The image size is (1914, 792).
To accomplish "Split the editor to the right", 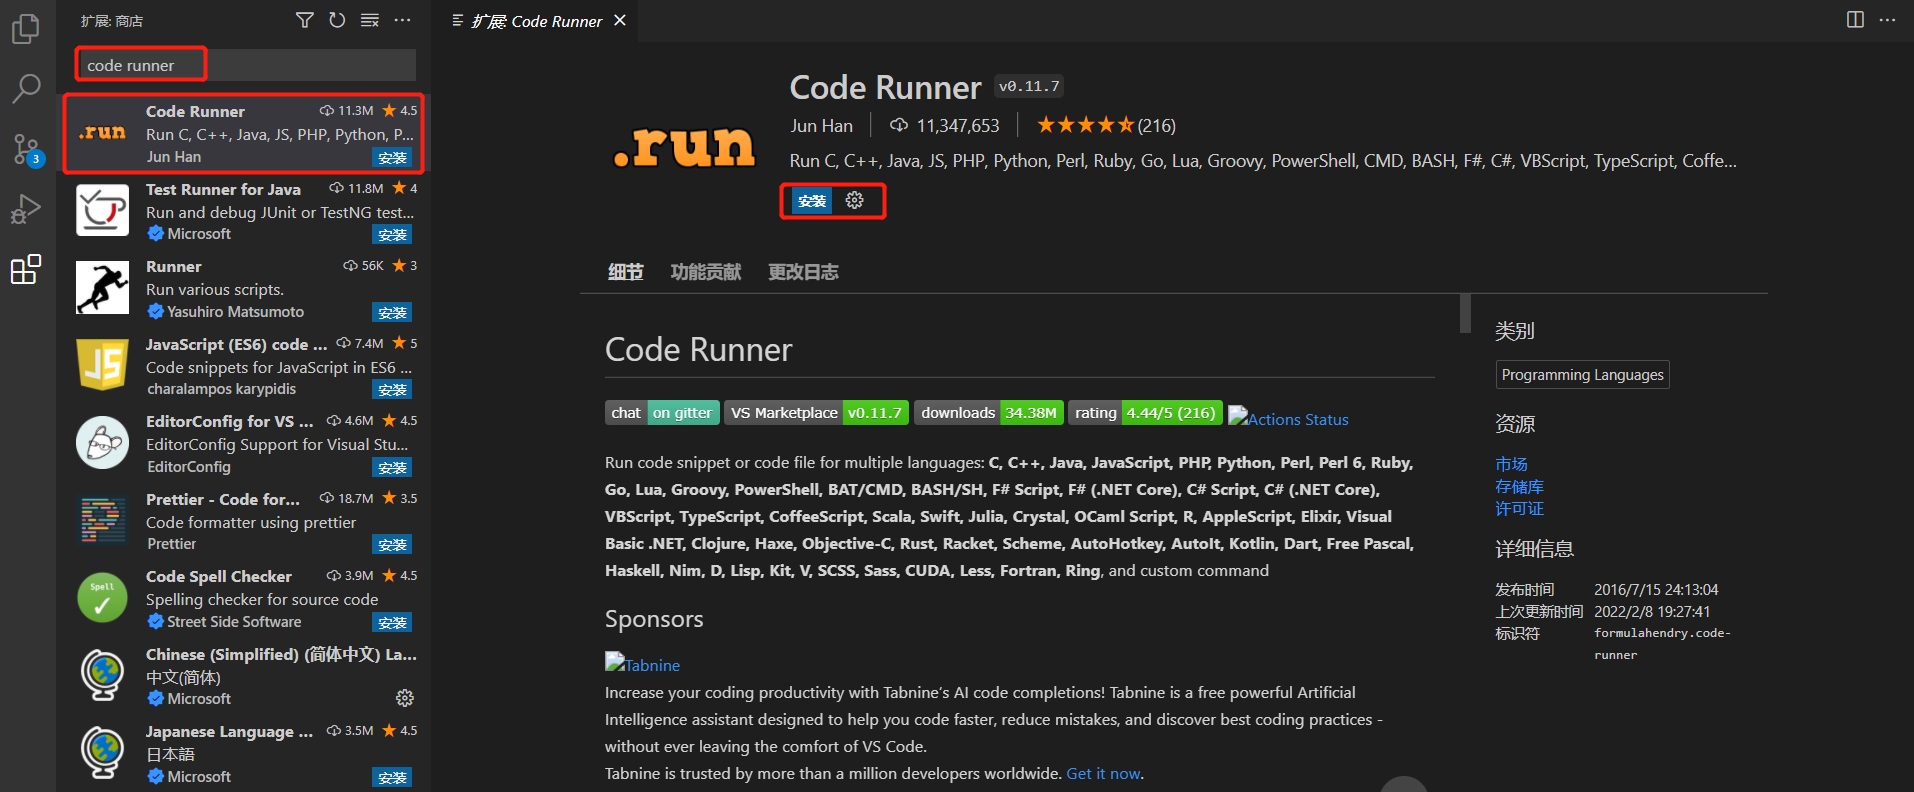I will [1855, 20].
